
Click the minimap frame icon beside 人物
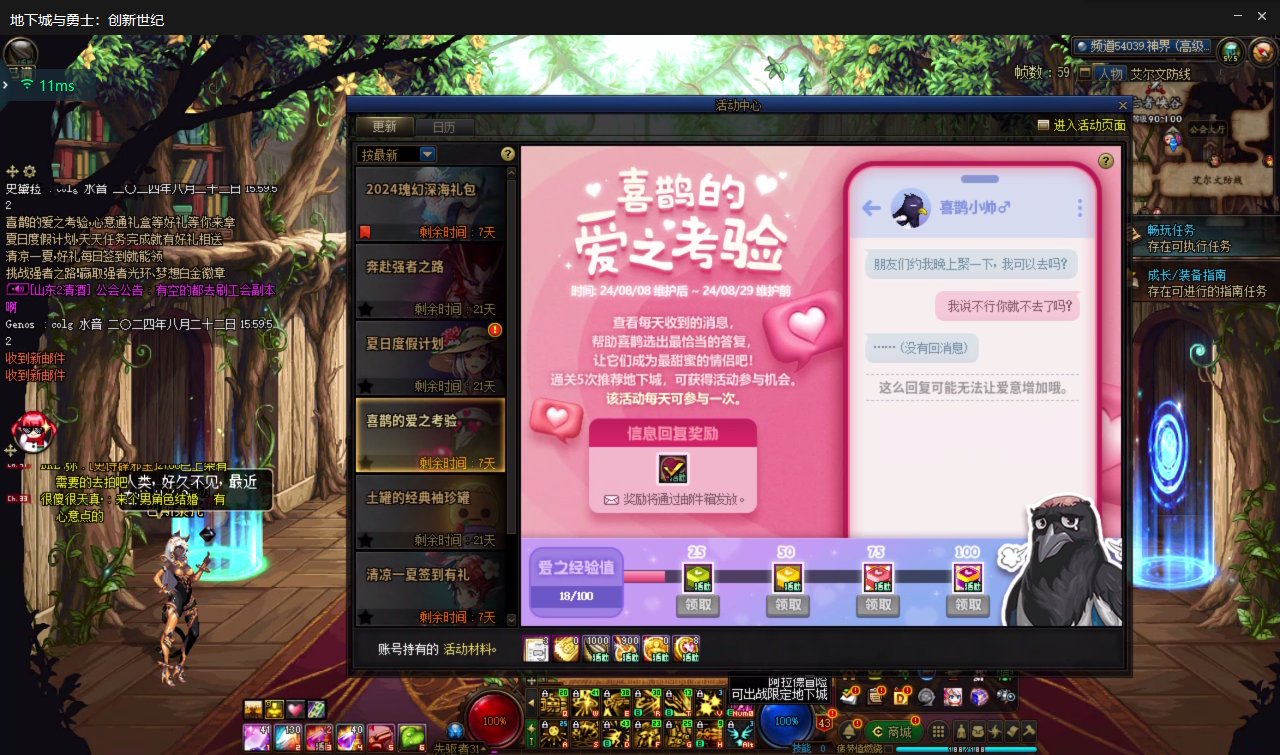1084,73
